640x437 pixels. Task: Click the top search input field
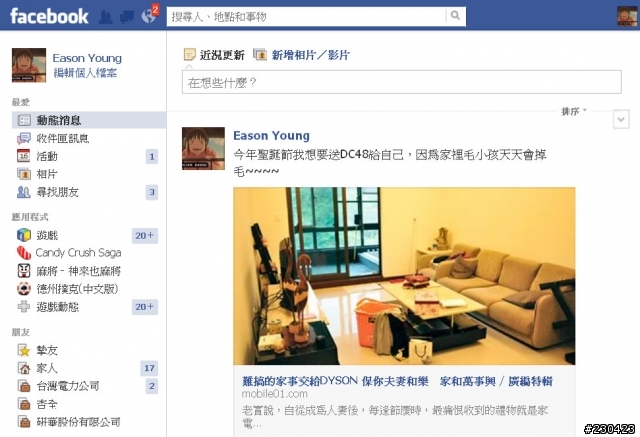pos(307,16)
